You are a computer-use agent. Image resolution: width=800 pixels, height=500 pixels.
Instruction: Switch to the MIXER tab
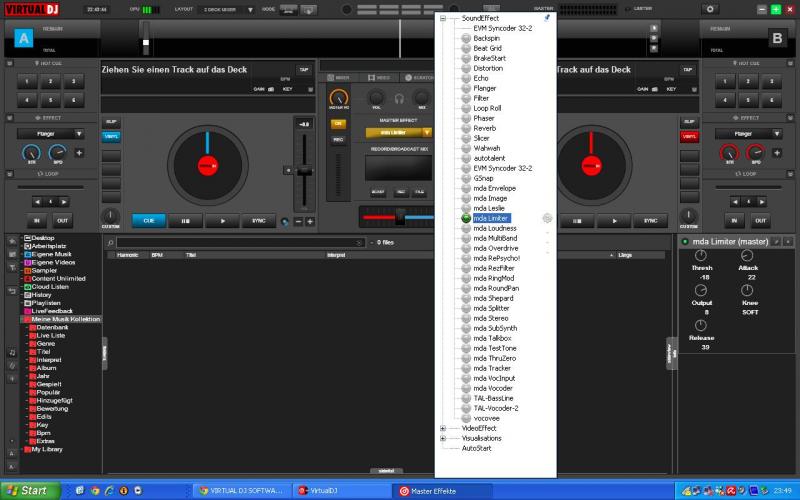tap(338, 78)
